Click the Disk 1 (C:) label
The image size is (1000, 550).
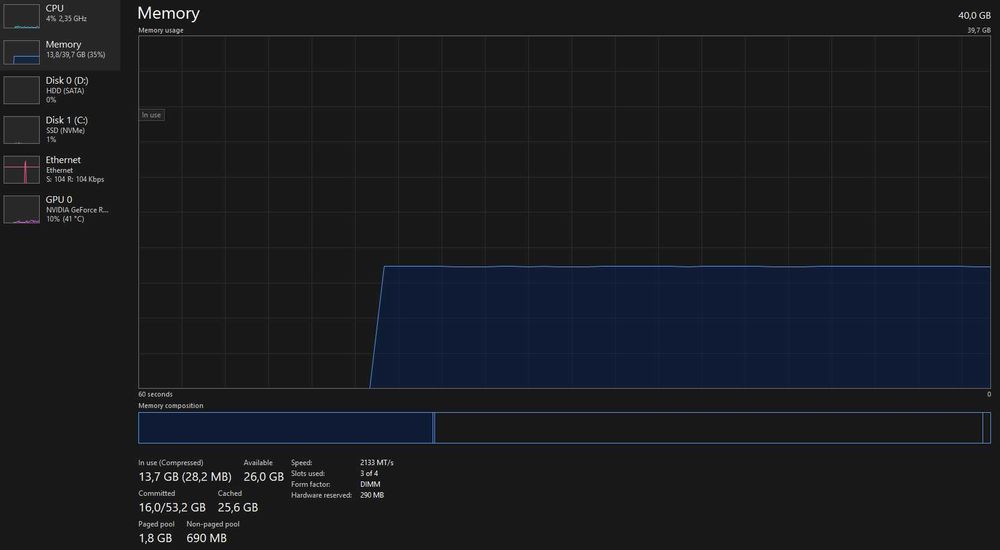click(x=67, y=120)
